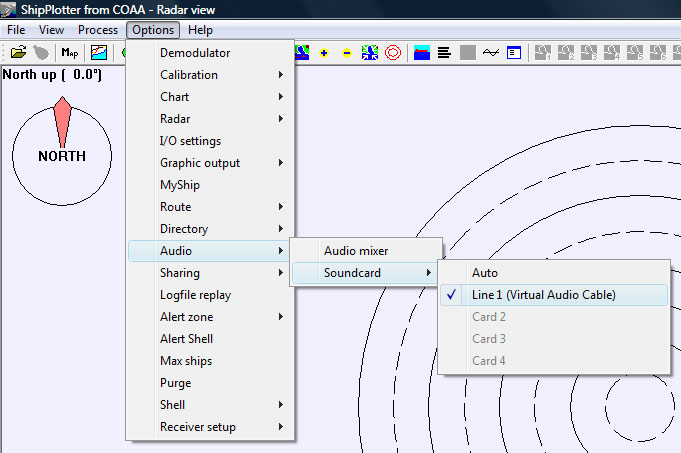Viewport: 681px width, 453px height.
Task: Click the yellow minus zoom-out icon
Action: 347,53
